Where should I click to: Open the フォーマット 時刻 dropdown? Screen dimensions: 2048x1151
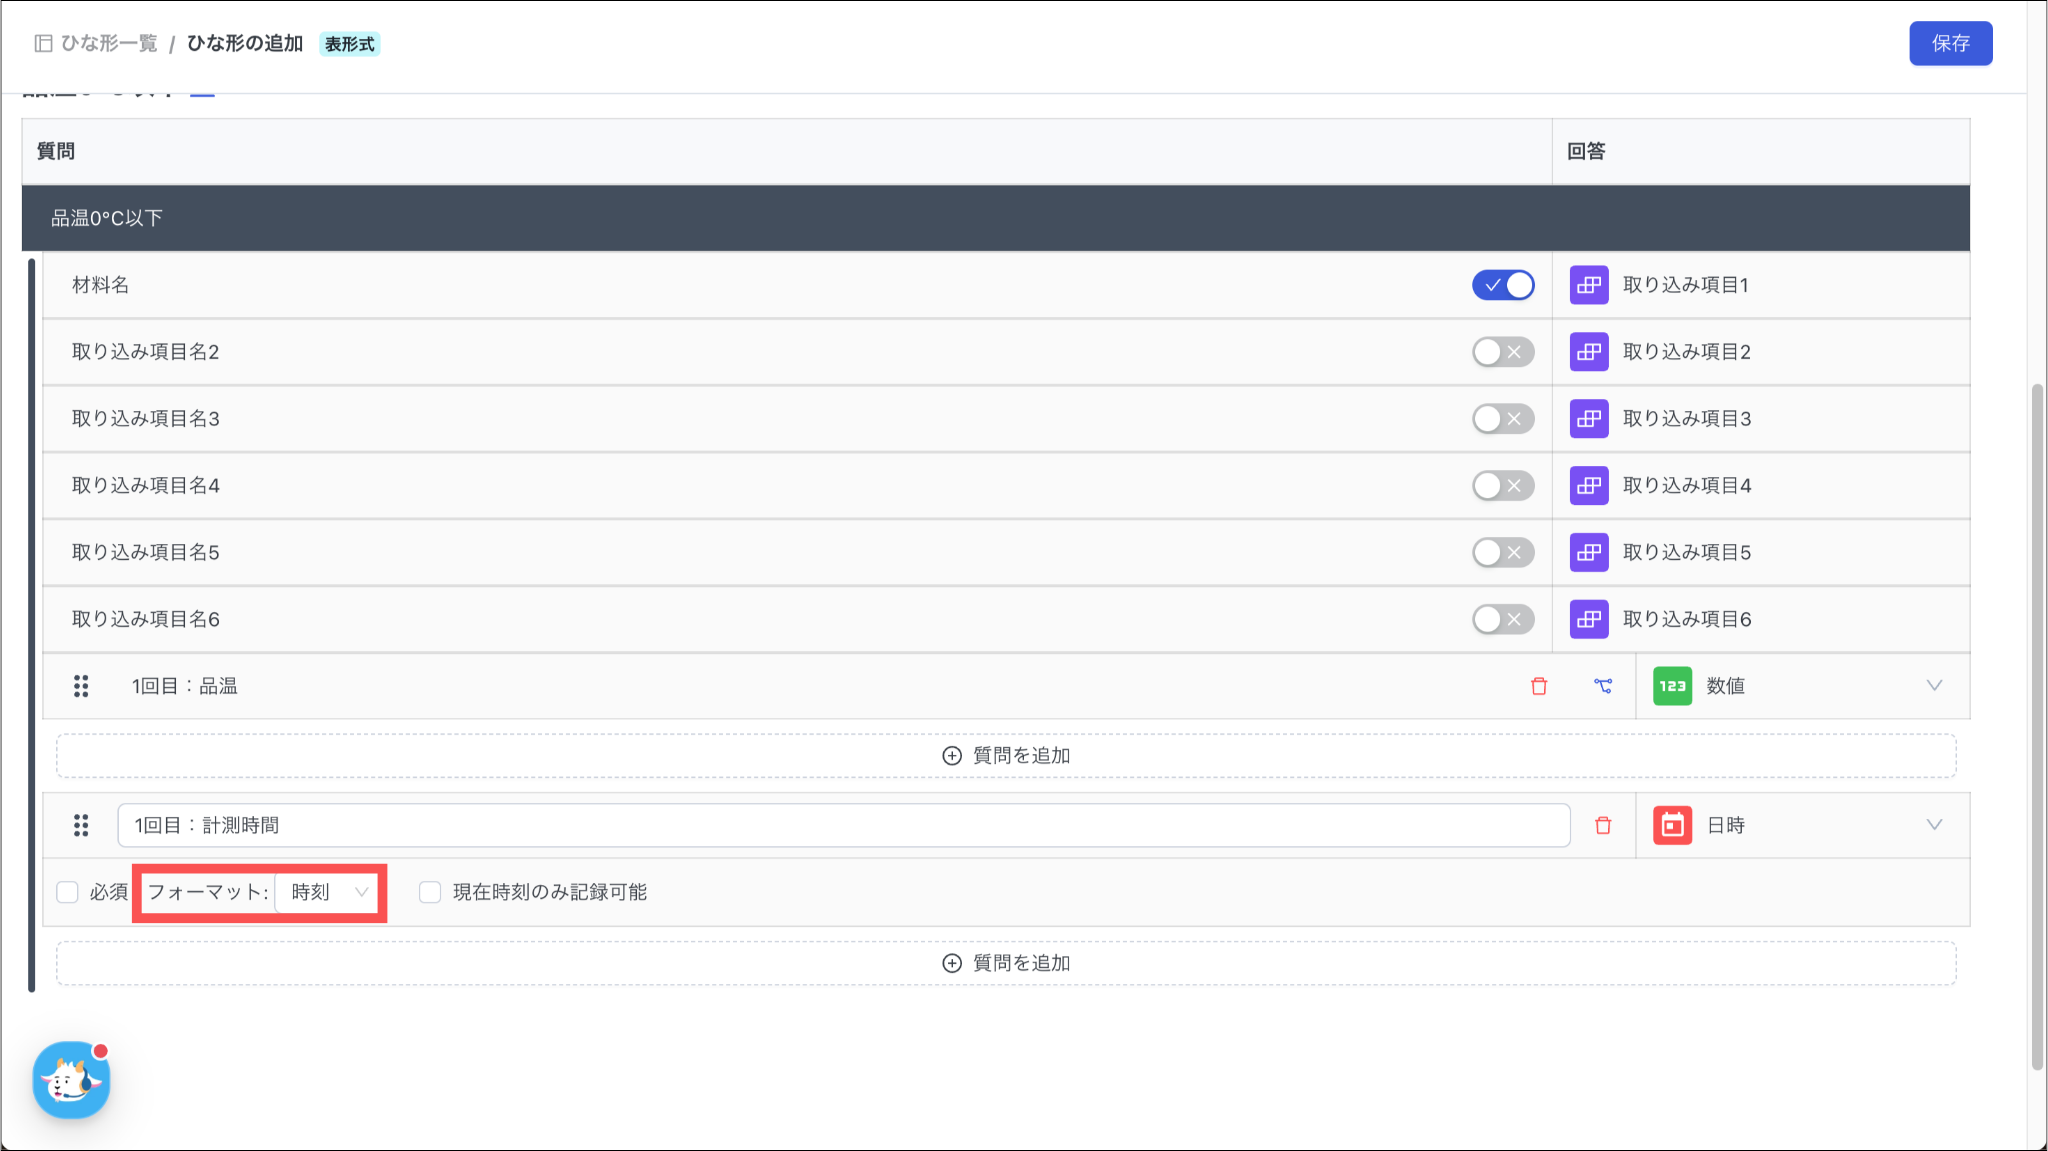pos(328,892)
